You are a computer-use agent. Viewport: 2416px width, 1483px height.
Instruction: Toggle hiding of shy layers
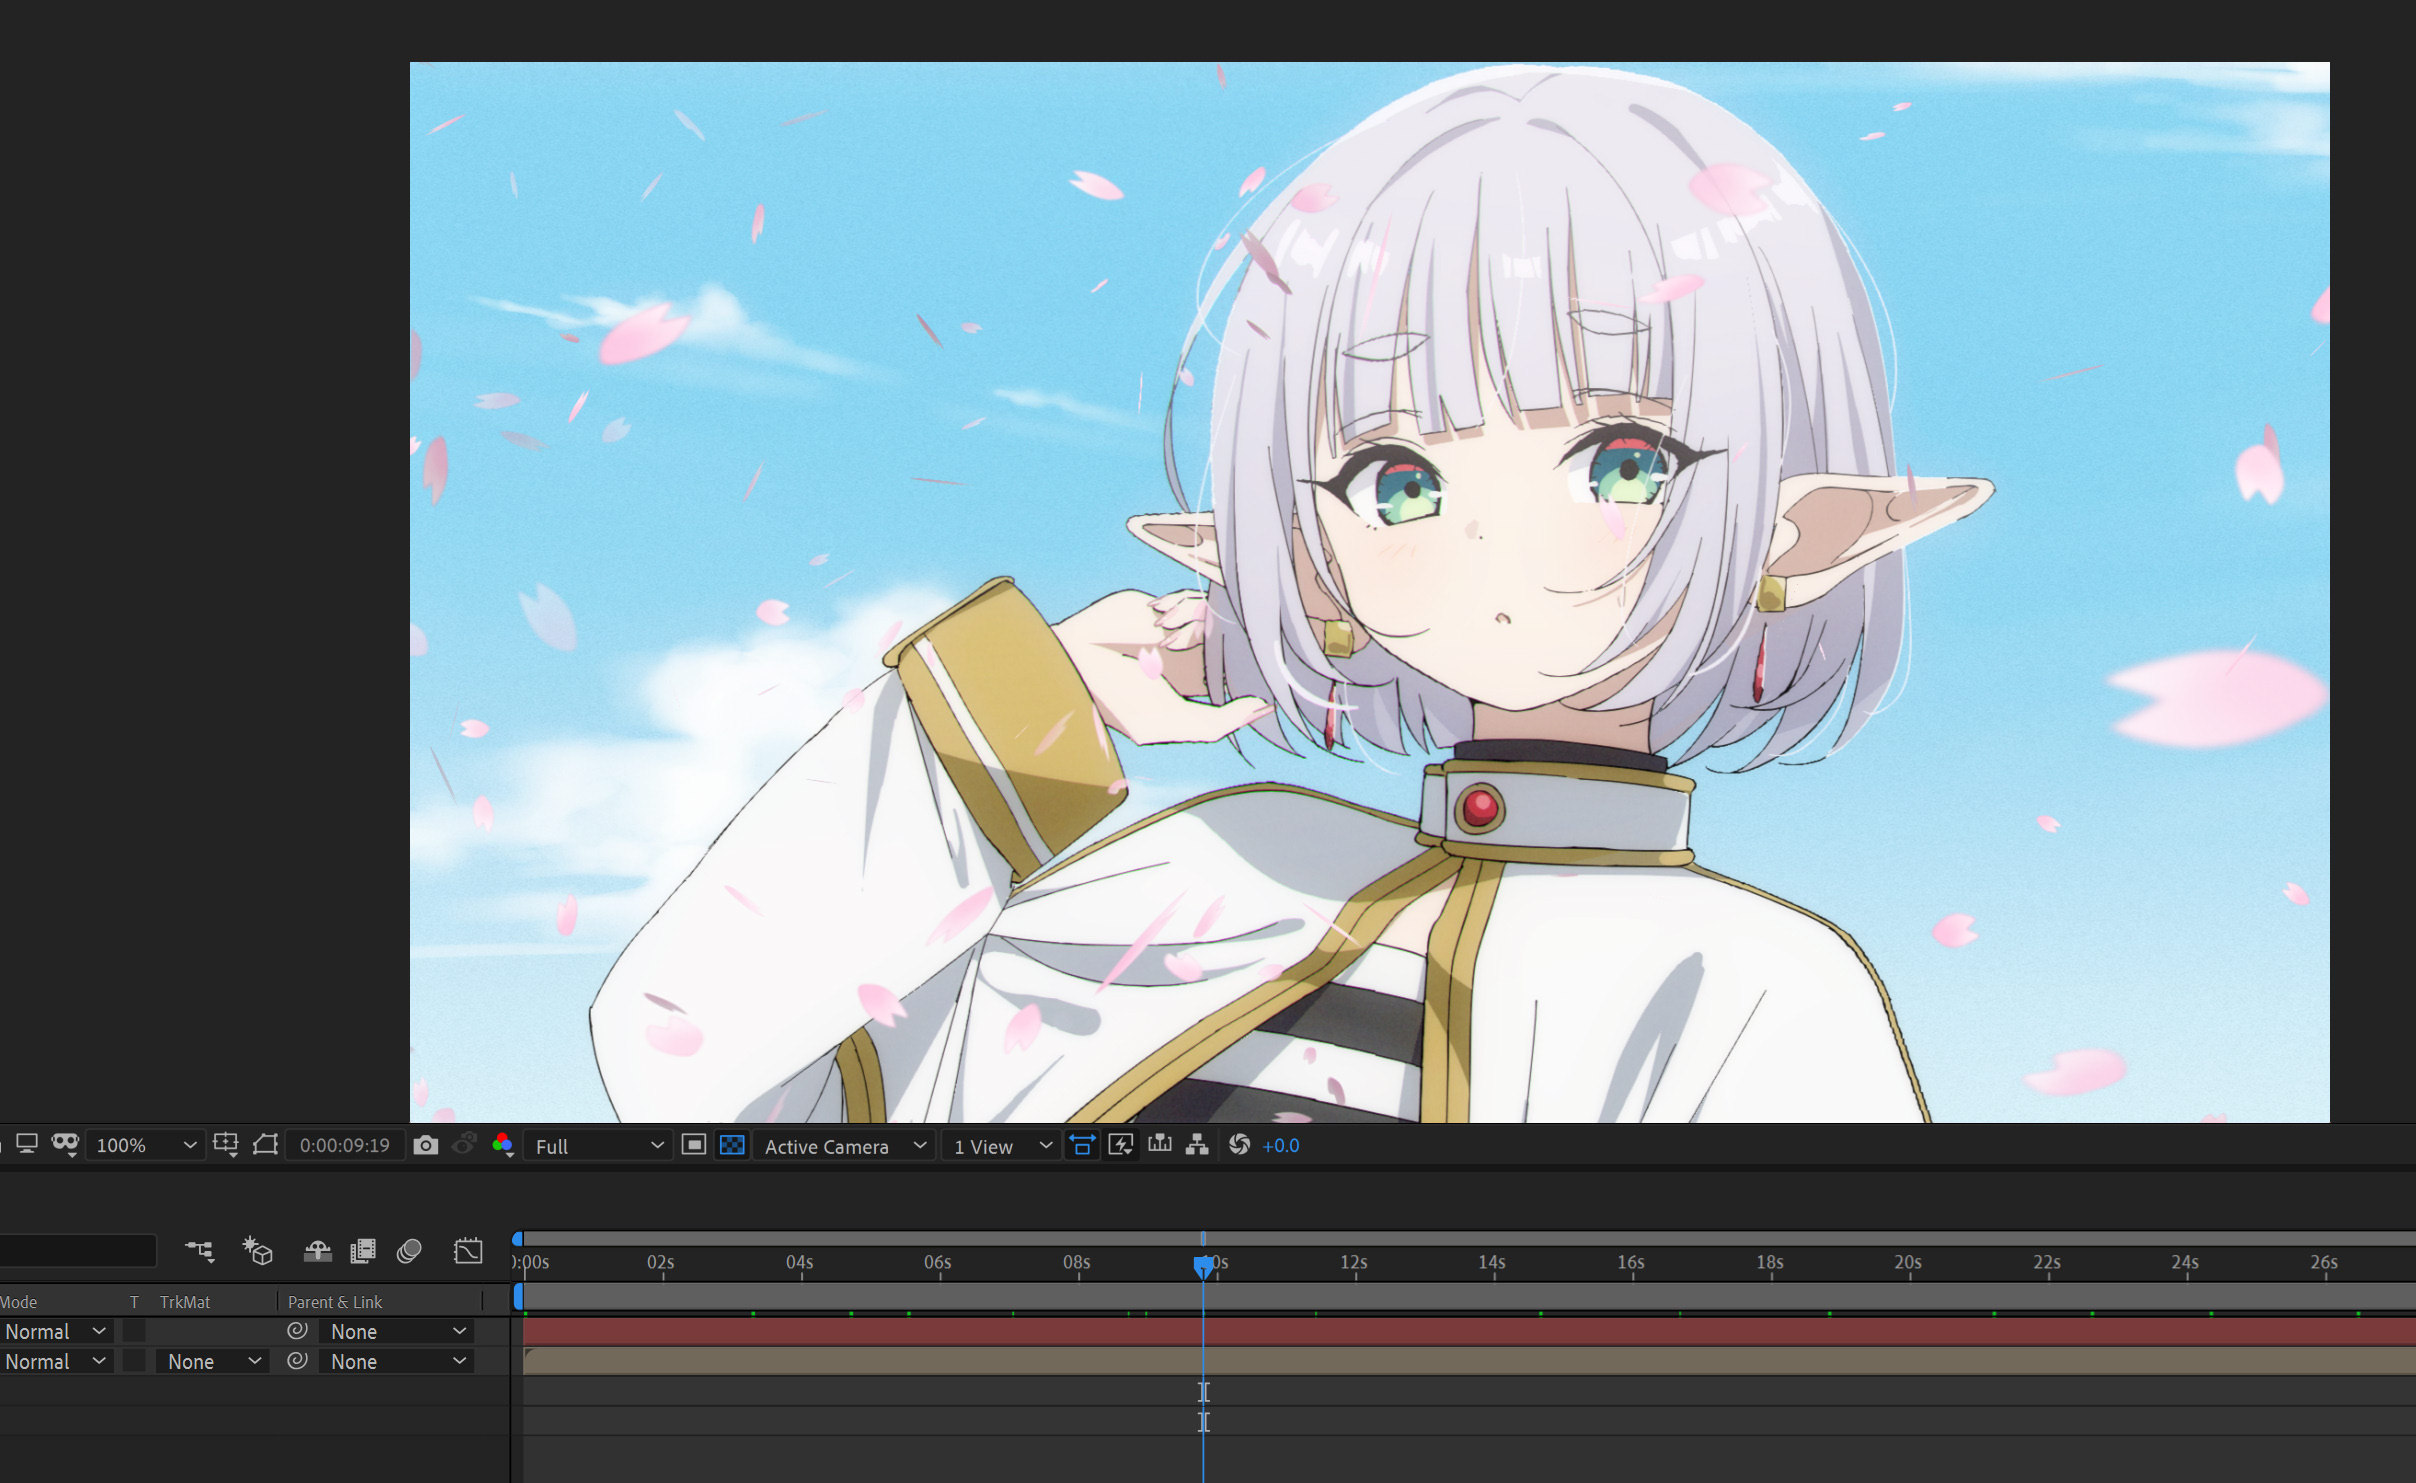click(x=318, y=1251)
